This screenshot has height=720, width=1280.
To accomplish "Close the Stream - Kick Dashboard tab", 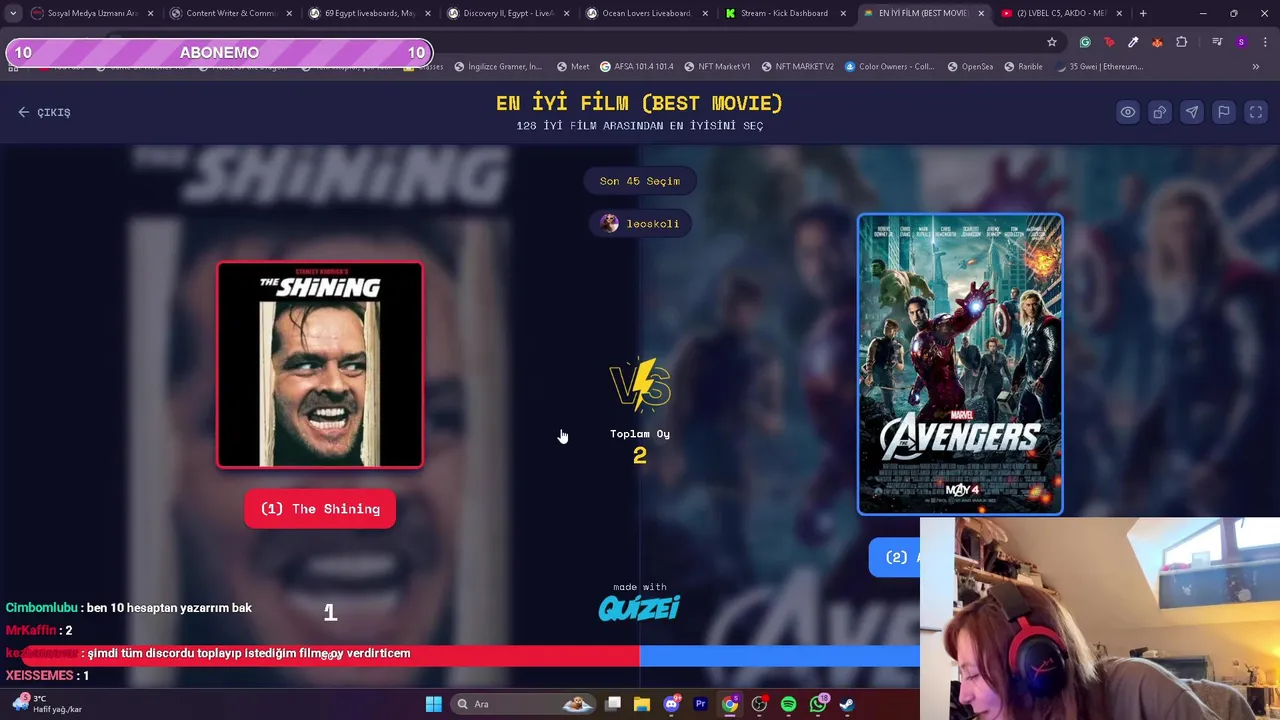I will coord(842,13).
